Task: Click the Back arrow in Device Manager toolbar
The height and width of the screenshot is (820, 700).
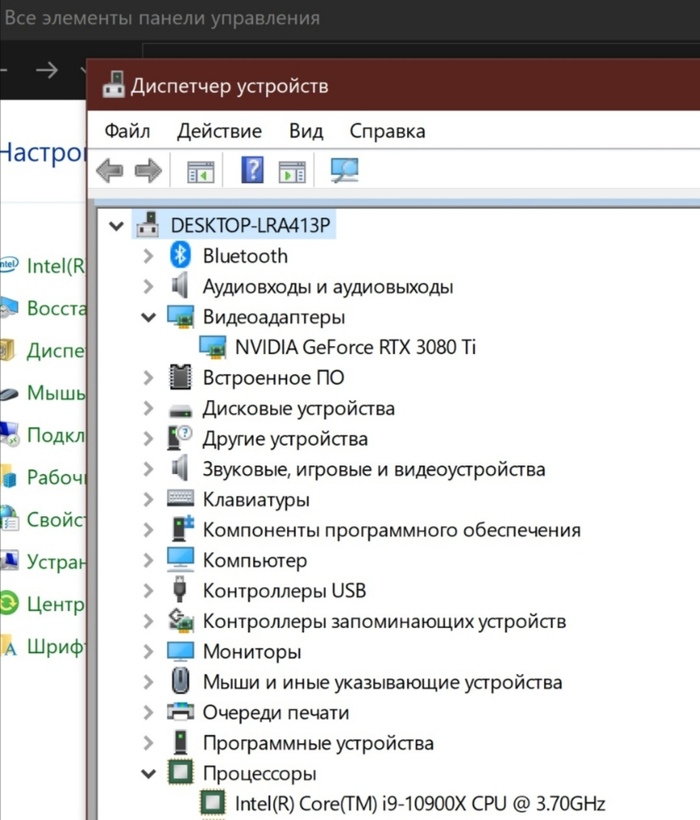Action: click(x=110, y=170)
